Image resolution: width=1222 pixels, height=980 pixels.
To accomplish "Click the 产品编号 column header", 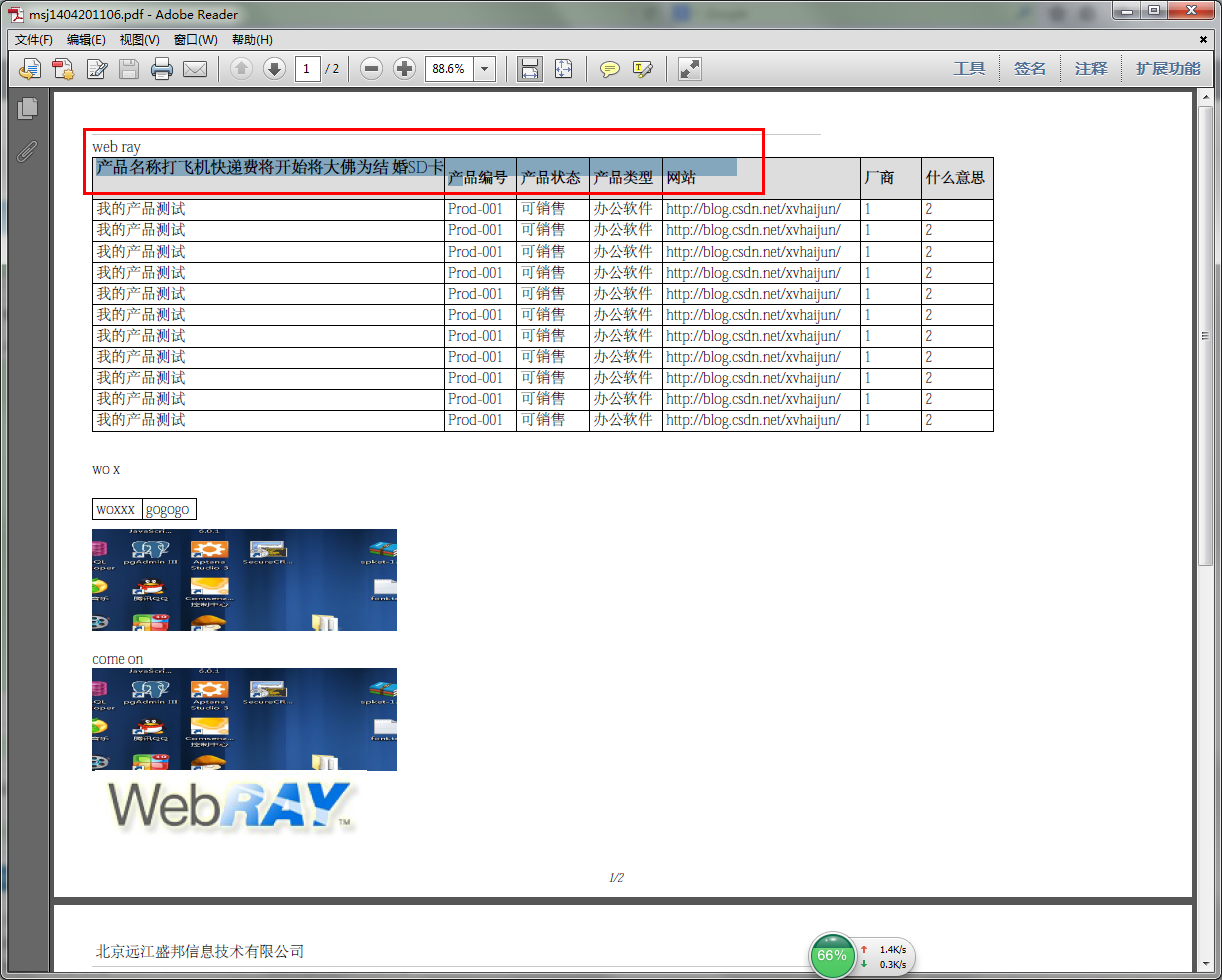I will click(478, 178).
